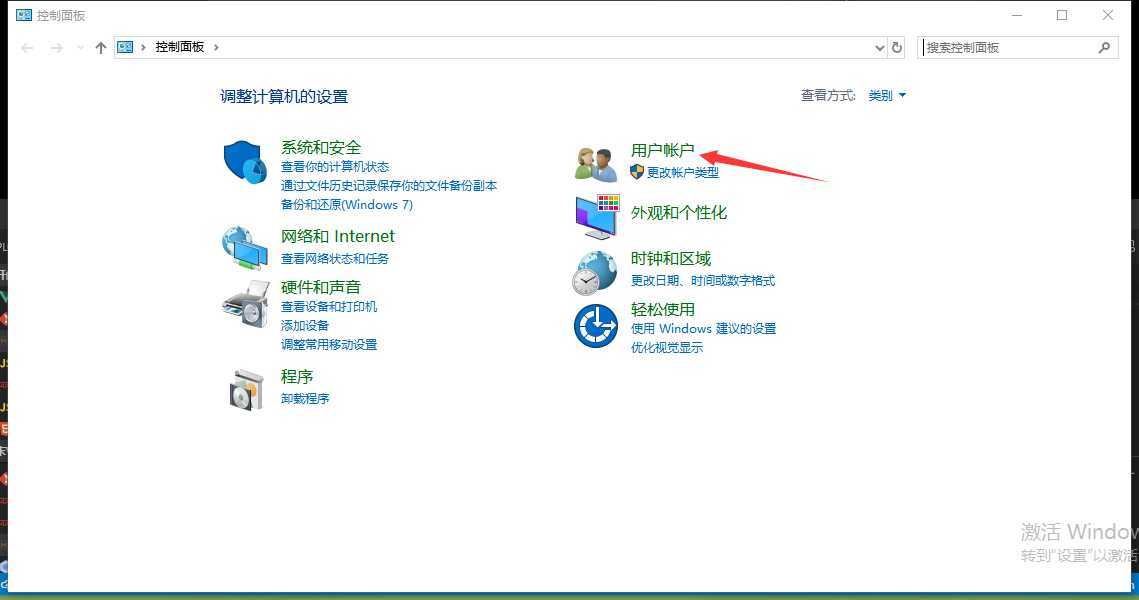Click 更改日期、时间或数字格式 link
This screenshot has width=1139, height=600.
click(702, 281)
